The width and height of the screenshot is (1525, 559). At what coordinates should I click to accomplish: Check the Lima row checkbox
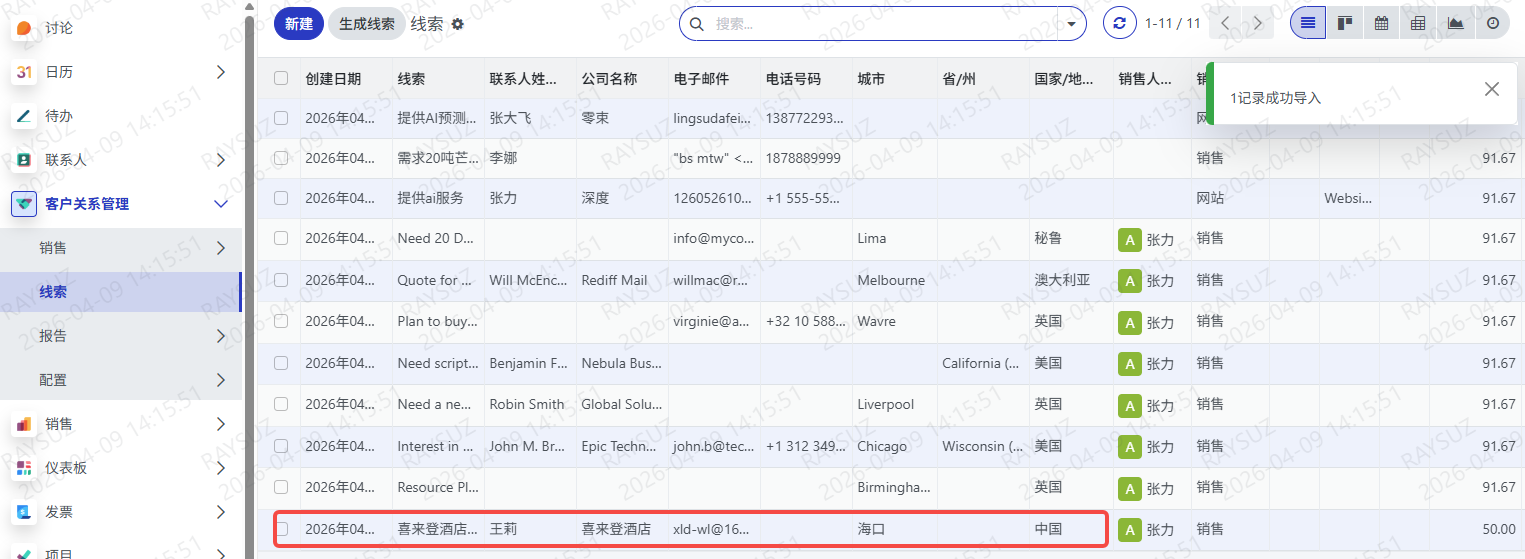tap(281, 238)
